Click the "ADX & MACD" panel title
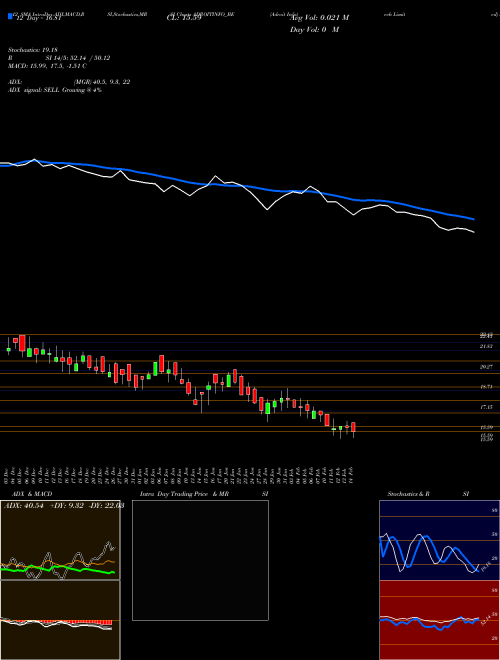The image size is (500, 660). 32,494
